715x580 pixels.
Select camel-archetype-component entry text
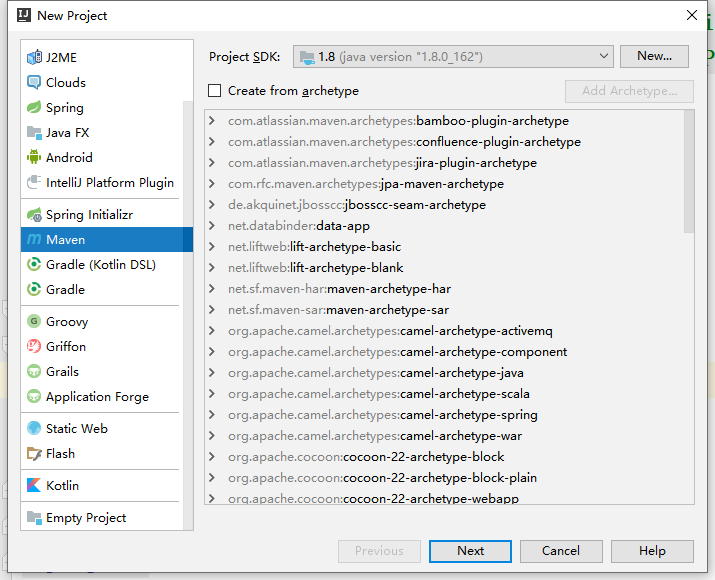coord(398,352)
